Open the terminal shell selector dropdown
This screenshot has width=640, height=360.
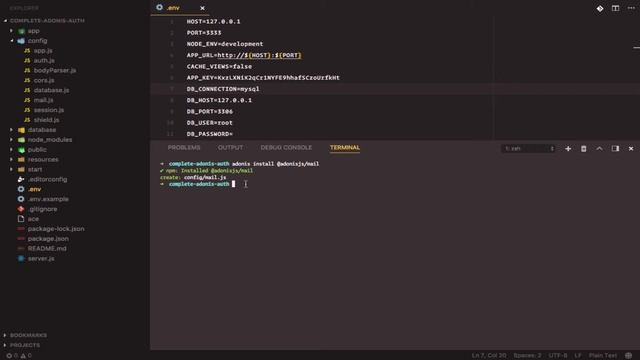tap(528, 149)
